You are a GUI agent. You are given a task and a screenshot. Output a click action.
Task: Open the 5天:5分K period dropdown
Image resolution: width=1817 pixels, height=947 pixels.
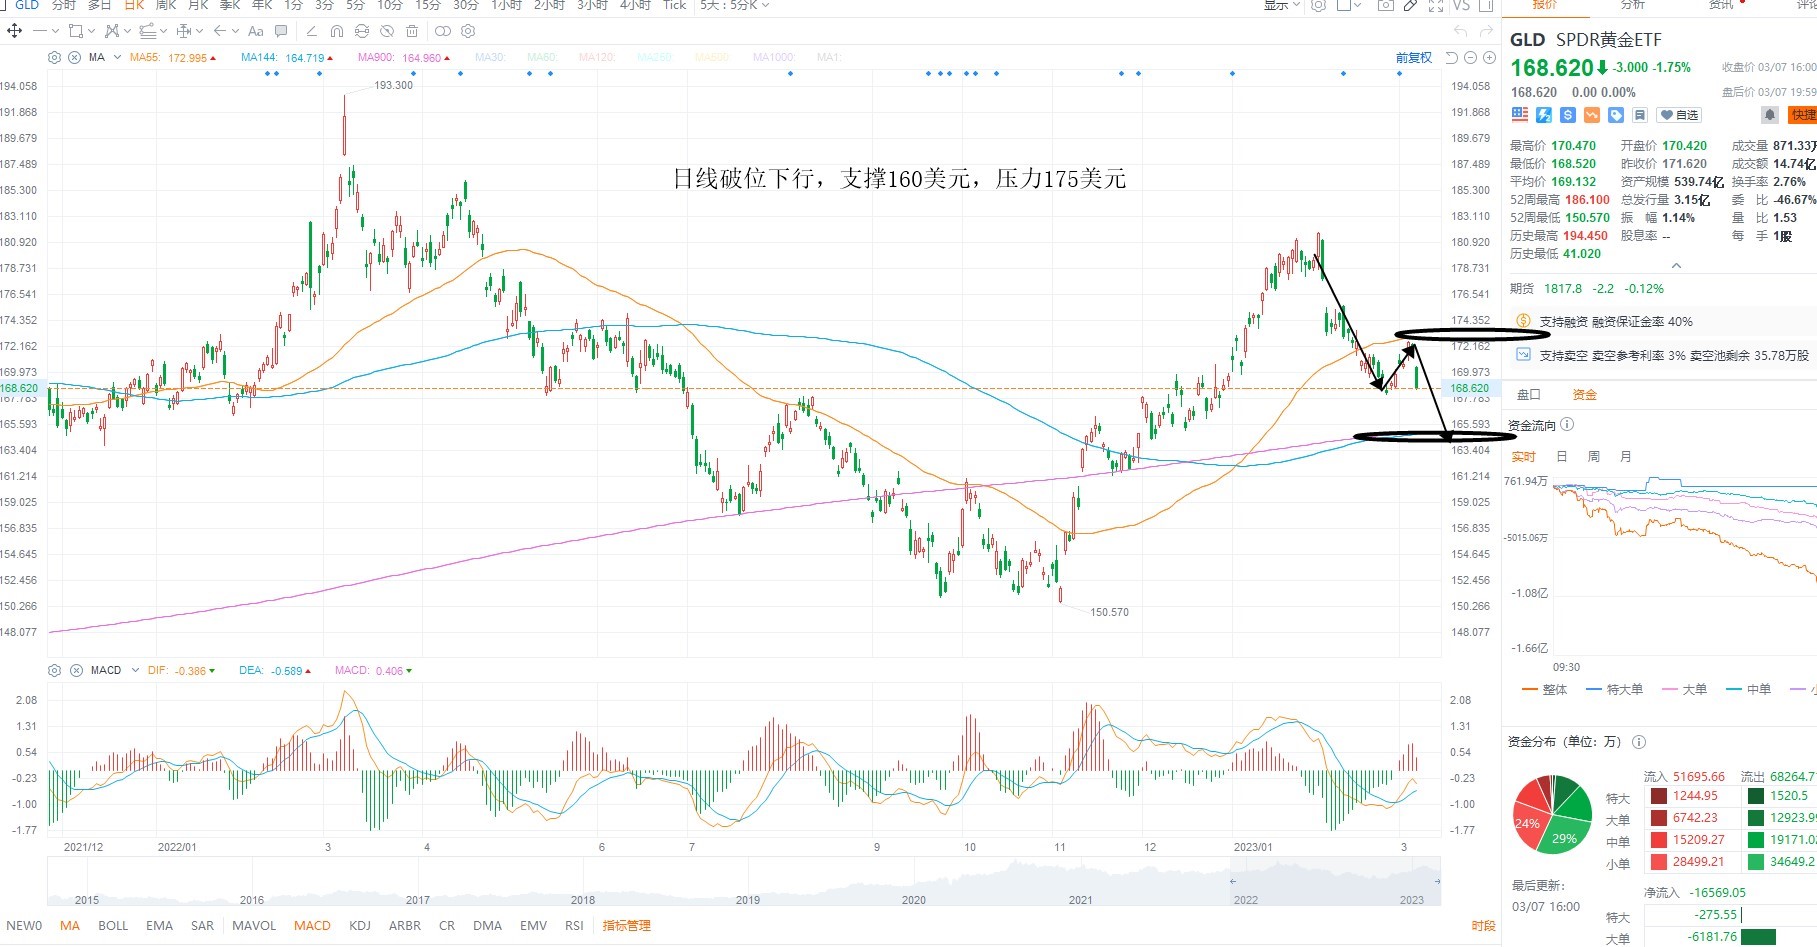click(x=735, y=5)
